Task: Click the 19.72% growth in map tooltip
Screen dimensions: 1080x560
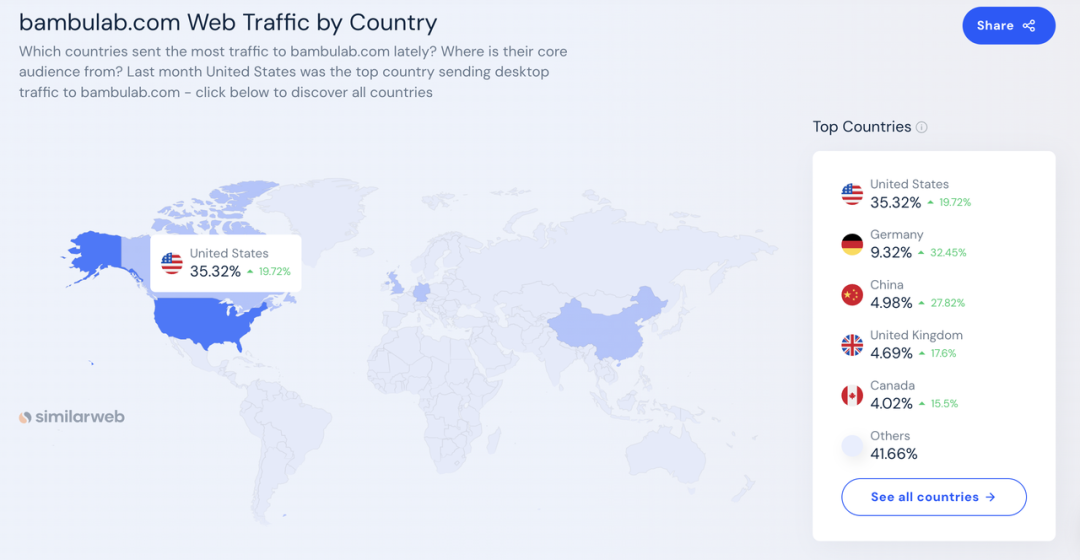Action: point(274,271)
